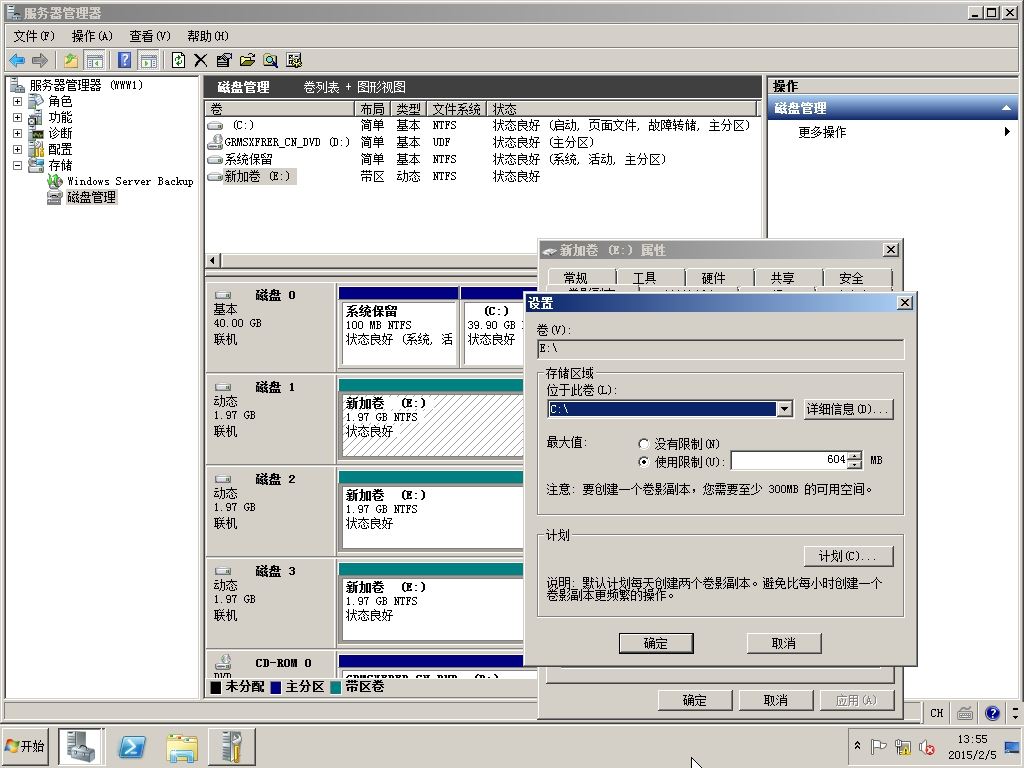Click the blue Back arrow in toolbar
This screenshot has width=1024, height=768.
pos(17,61)
